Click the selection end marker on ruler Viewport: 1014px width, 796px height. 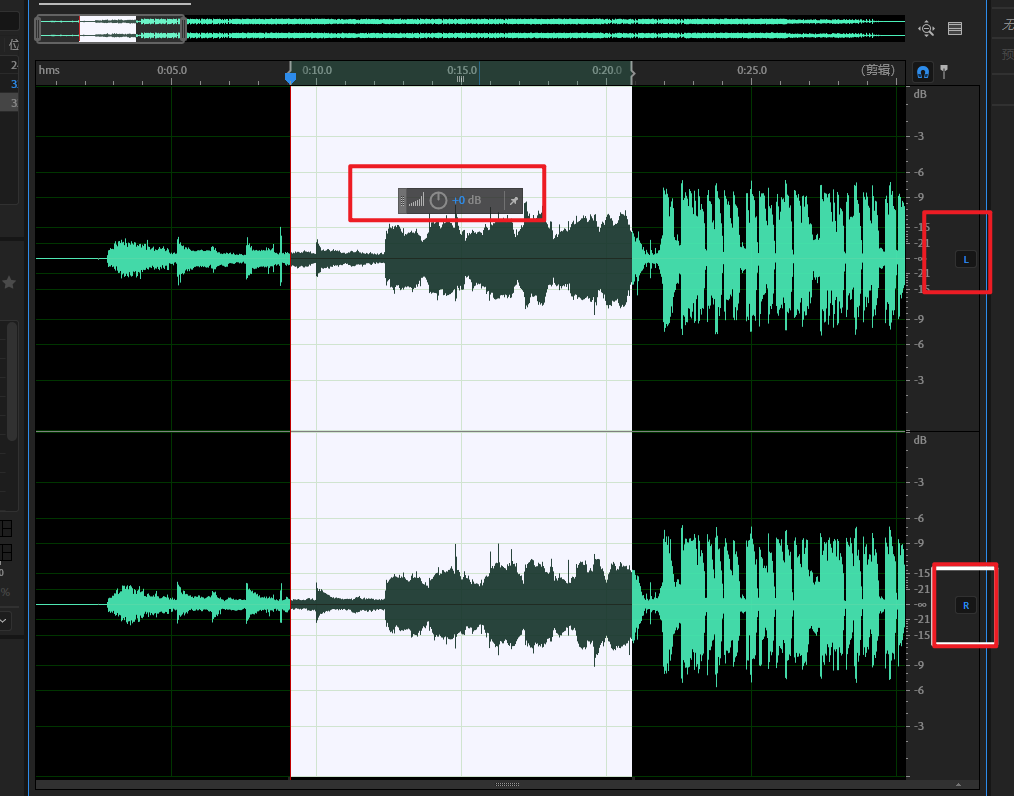point(632,73)
